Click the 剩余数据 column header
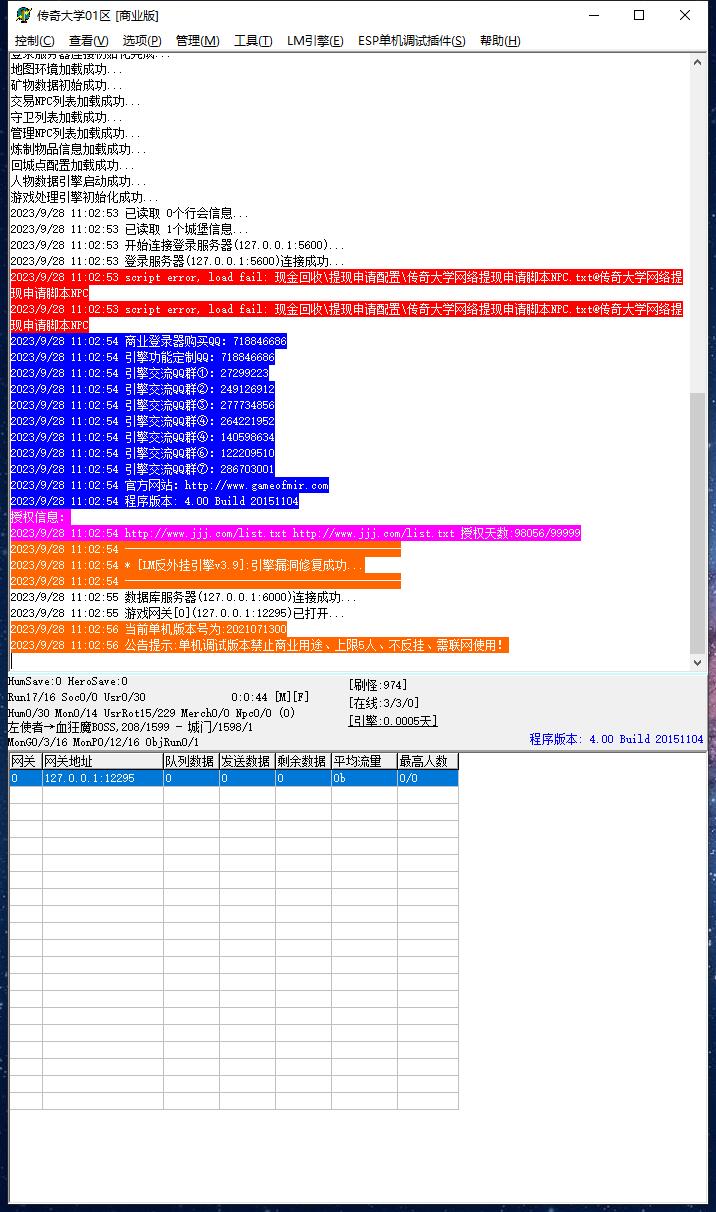Screen dimensions: 716x1212 click(303, 761)
